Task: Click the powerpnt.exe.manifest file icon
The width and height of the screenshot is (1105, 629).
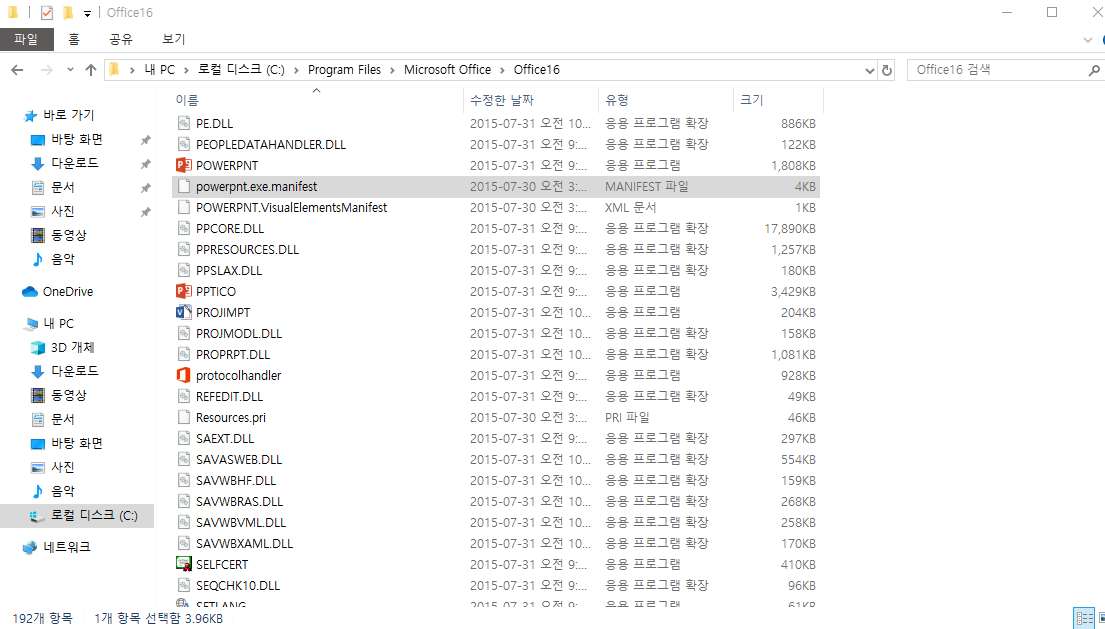Action: [x=183, y=187]
